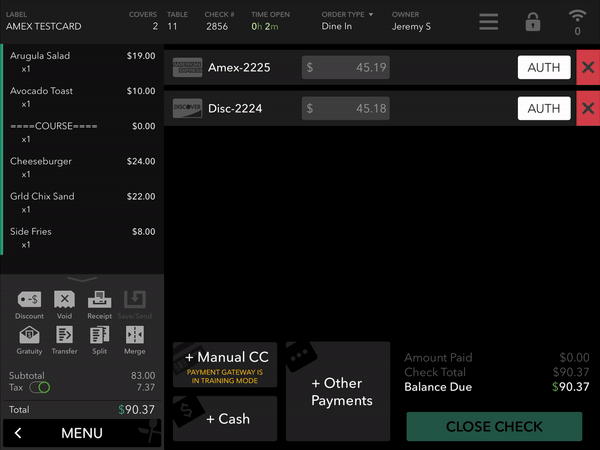Select the Cheeseburger item
The image size is (600, 450).
click(x=83, y=167)
